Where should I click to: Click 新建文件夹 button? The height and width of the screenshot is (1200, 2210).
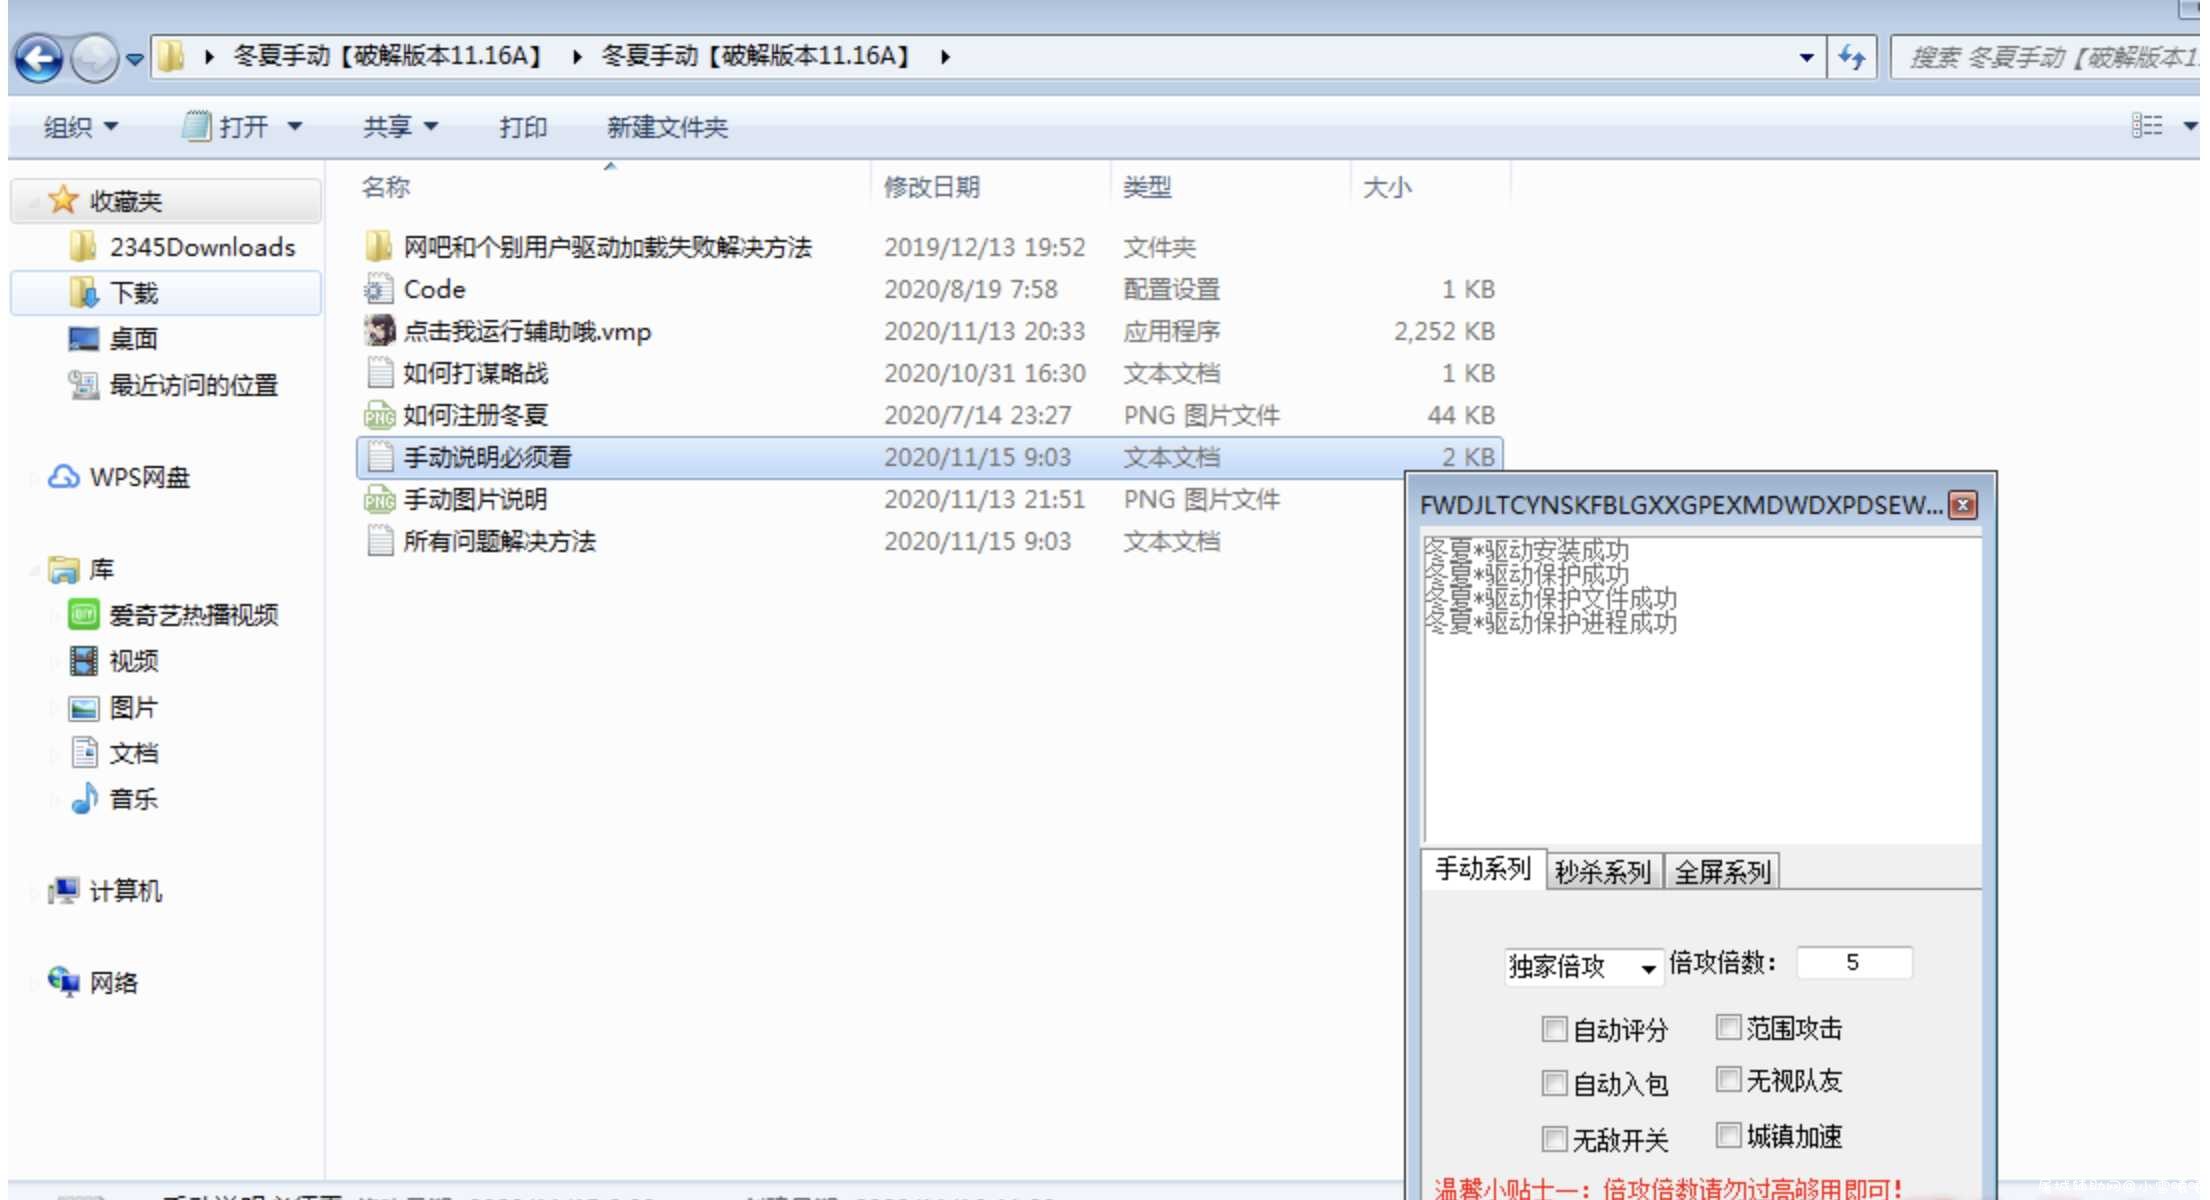tap(667, 127)
